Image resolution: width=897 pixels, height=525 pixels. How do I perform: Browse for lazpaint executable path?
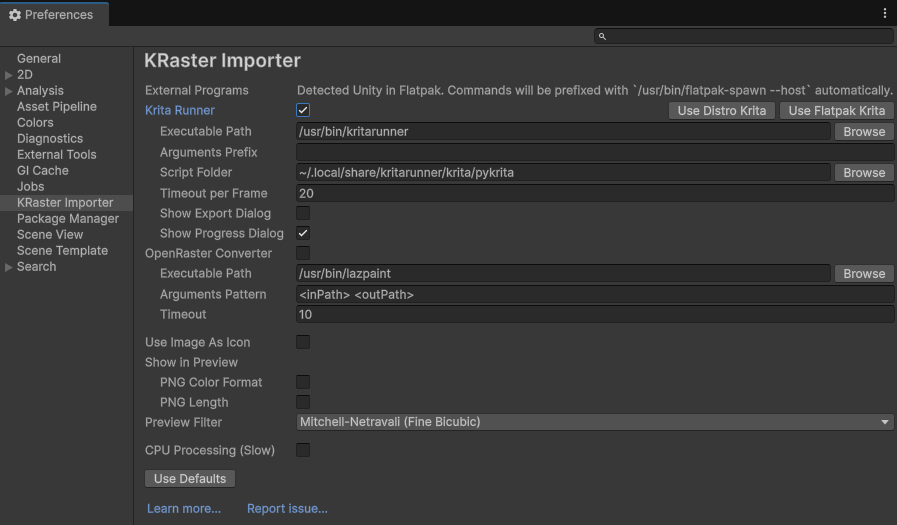point(864,273)
